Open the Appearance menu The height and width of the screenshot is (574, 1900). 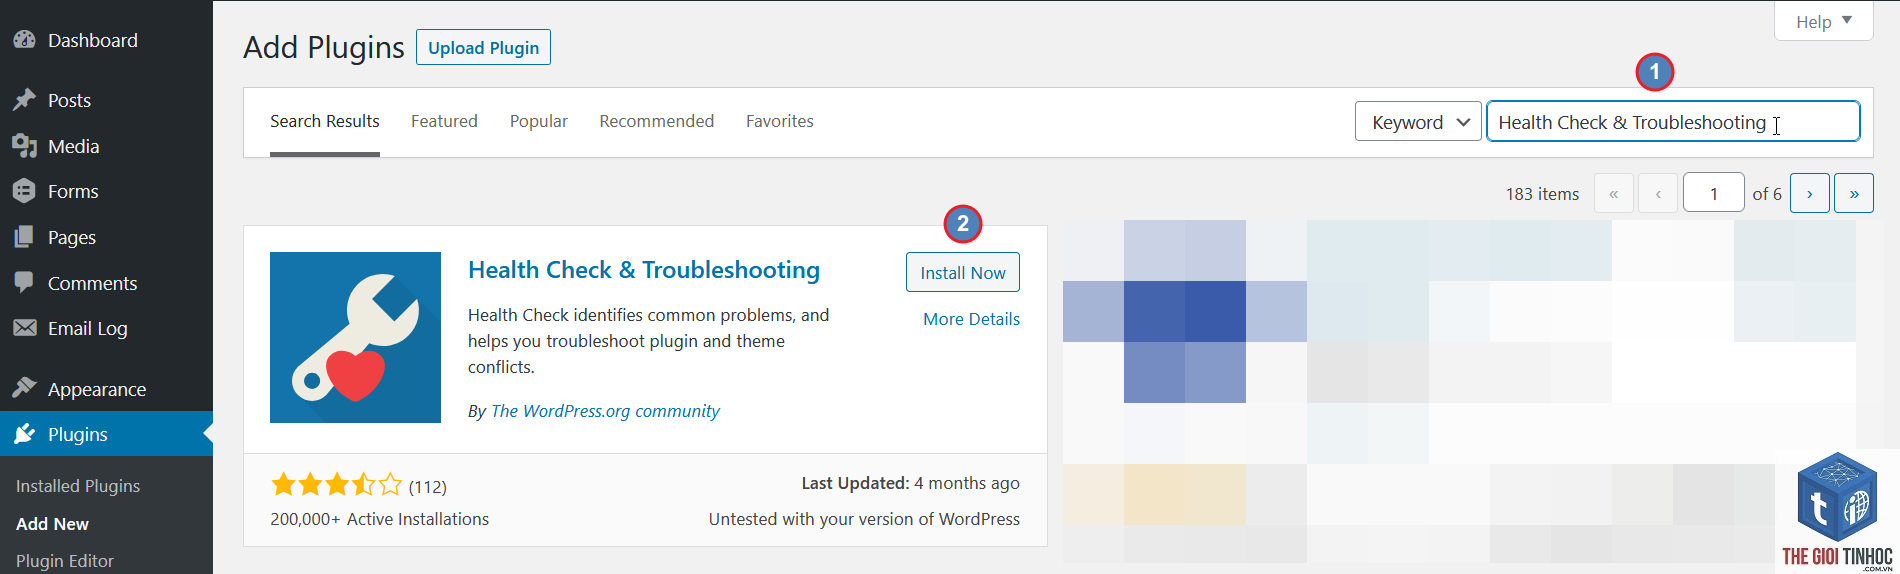coord(106,389)
